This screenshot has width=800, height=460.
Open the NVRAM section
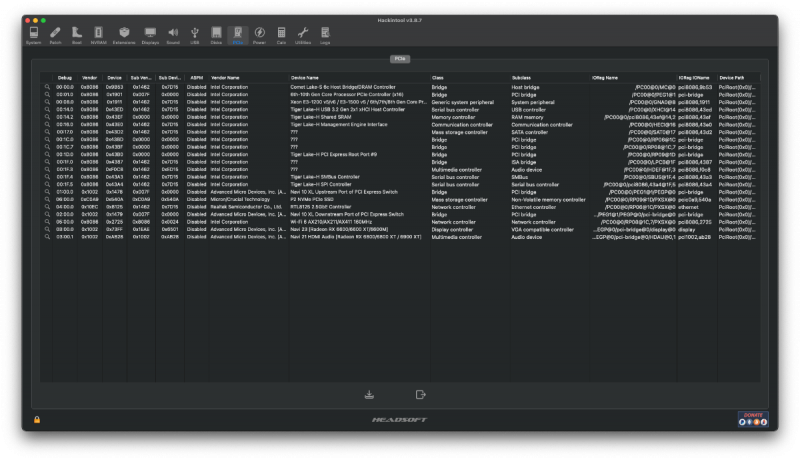coord(98,36)
